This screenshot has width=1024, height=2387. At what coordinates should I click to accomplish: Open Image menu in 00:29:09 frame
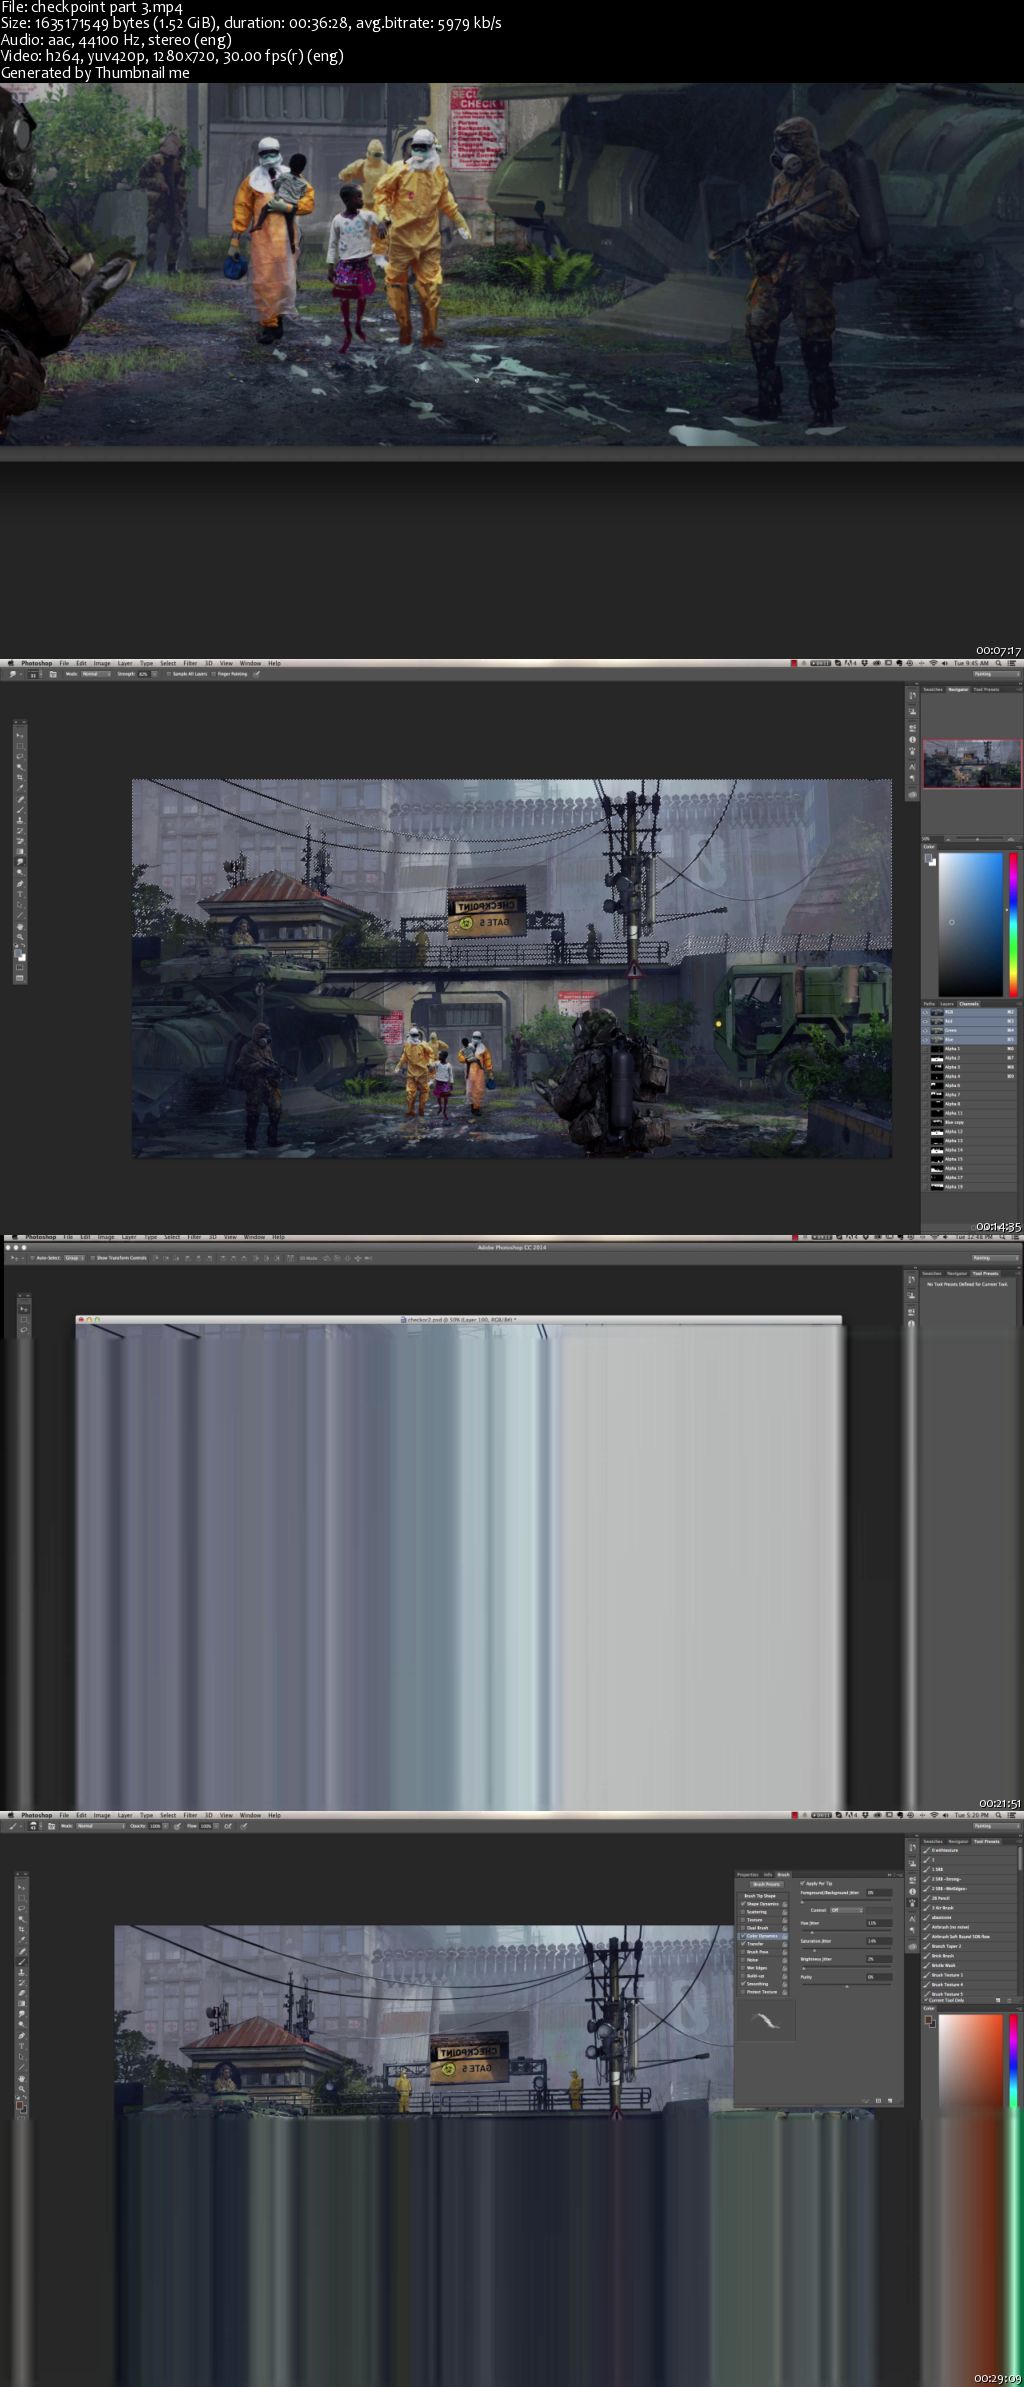[102, 1815]
